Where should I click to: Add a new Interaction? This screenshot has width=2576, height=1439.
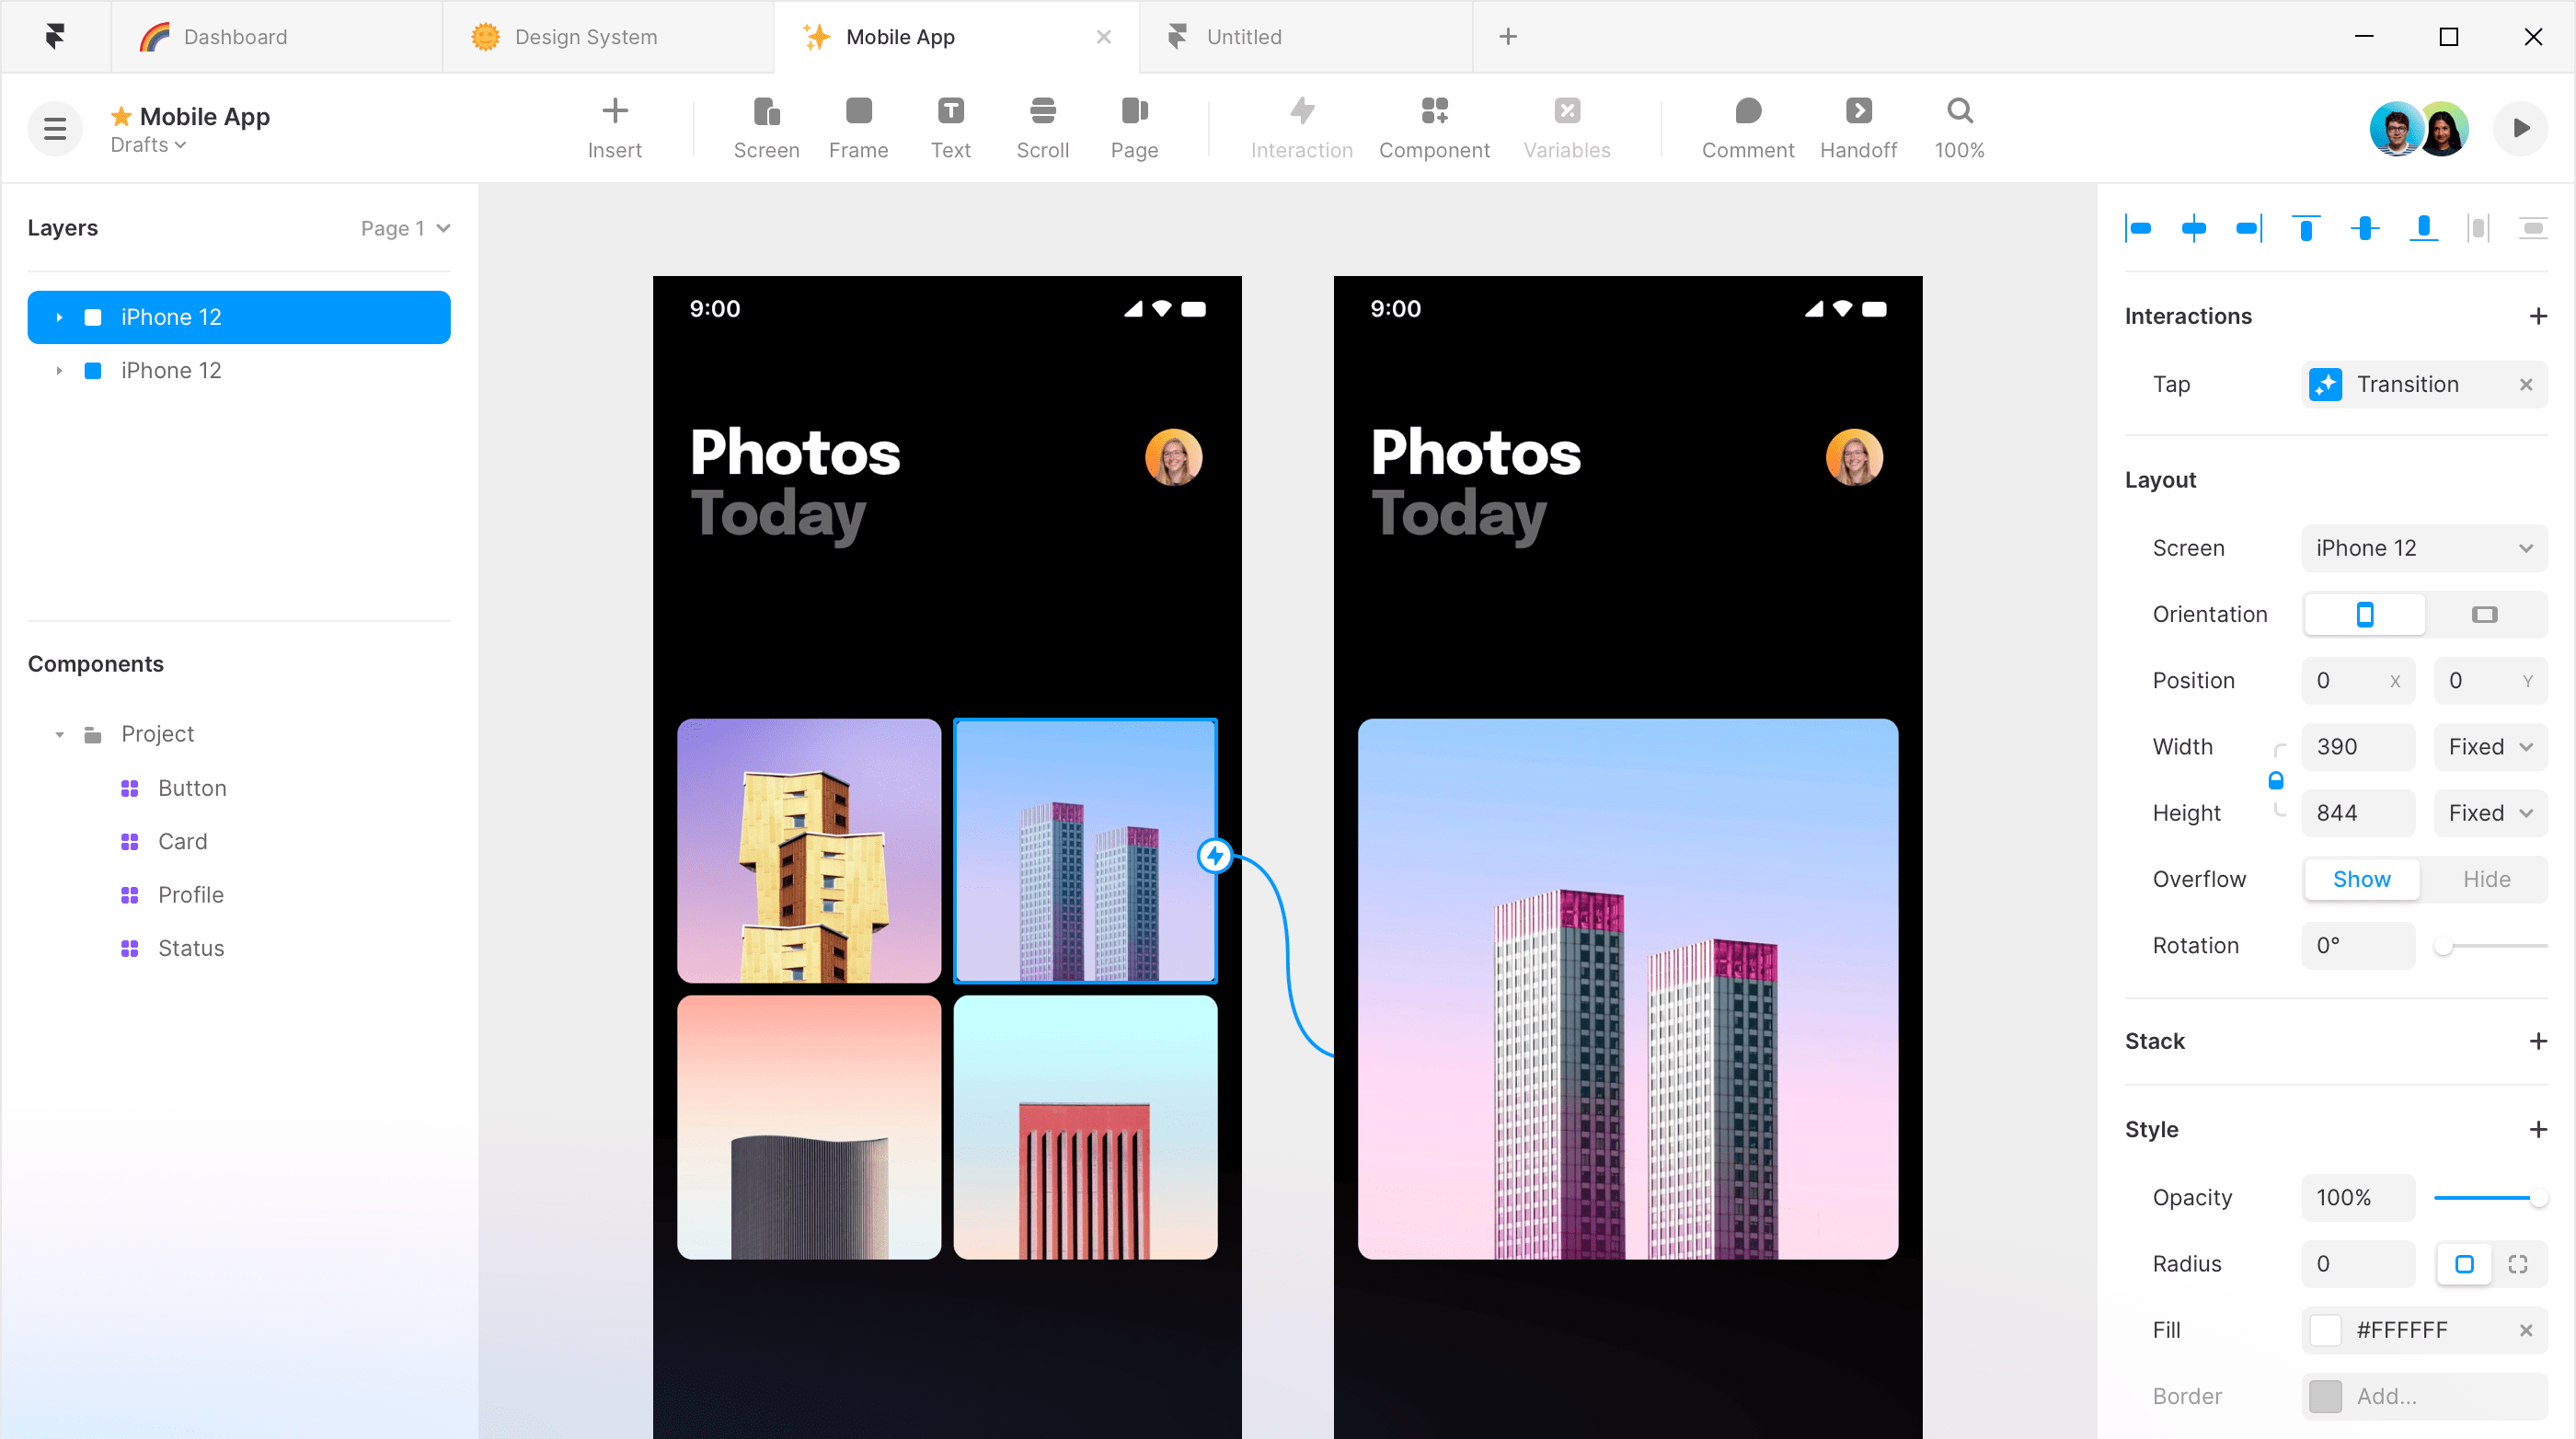(2539, 316)
